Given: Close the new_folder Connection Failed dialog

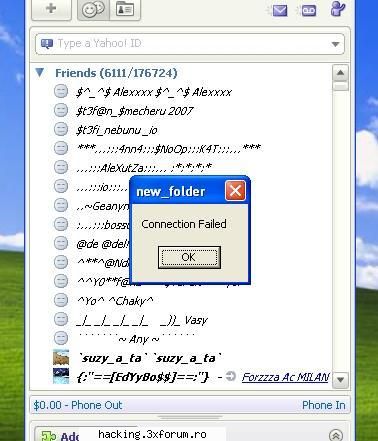Looking at the screenshot, I should tap(235, 191).
